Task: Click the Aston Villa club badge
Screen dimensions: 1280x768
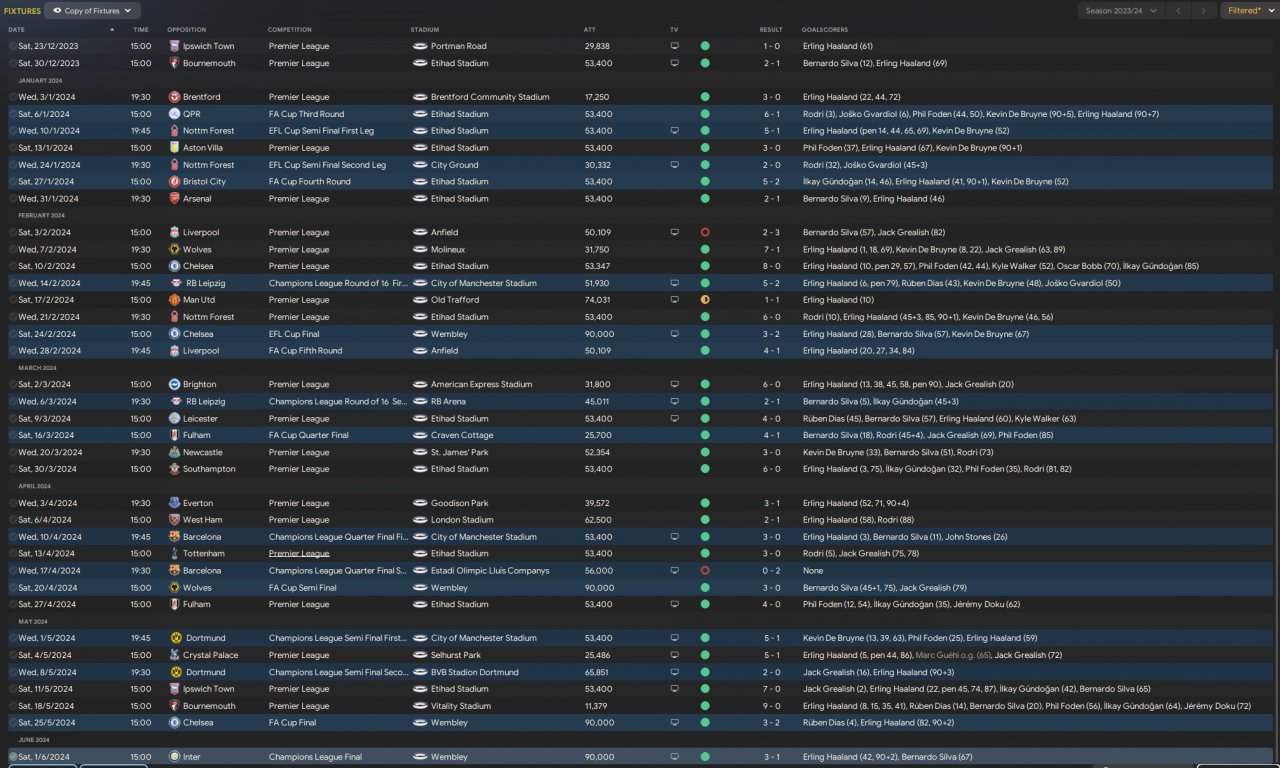Action: point(174,148)
